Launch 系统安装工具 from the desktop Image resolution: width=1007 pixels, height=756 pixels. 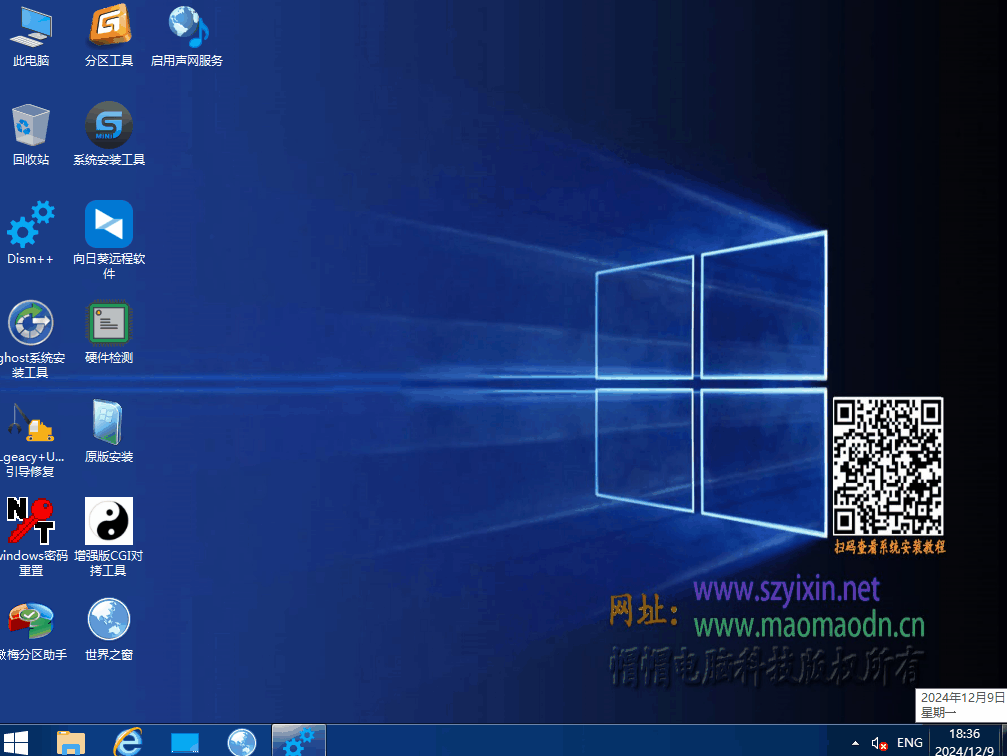point(109,126)
